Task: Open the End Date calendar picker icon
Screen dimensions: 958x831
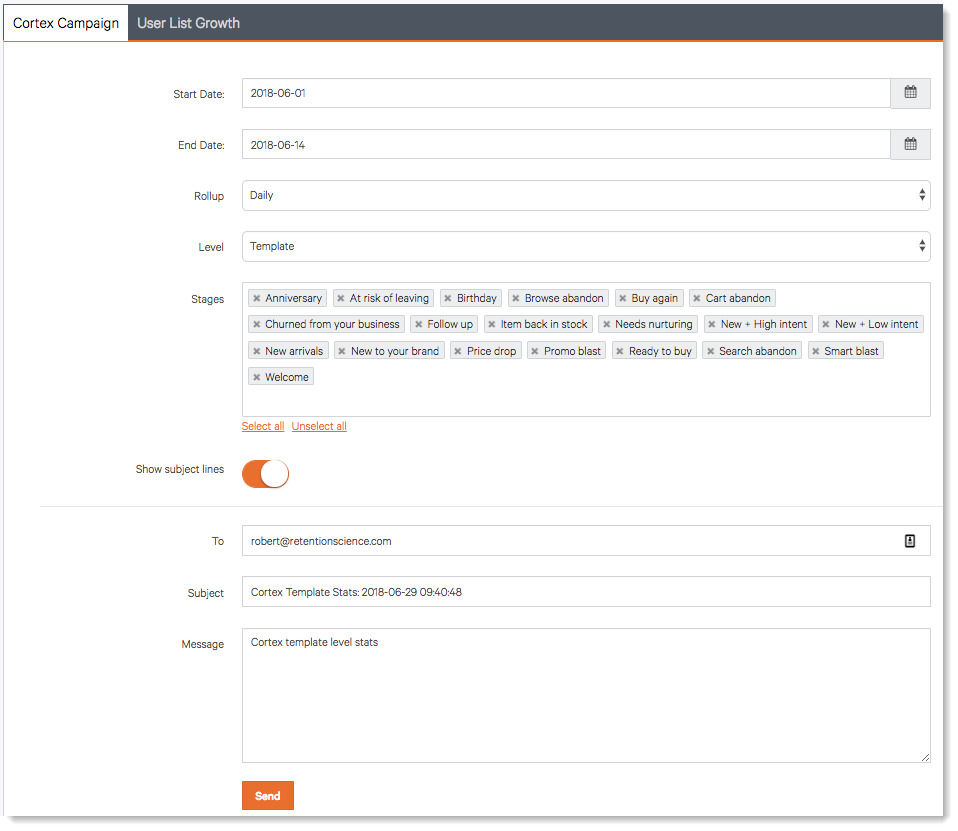Action: [x=910, y=144]
